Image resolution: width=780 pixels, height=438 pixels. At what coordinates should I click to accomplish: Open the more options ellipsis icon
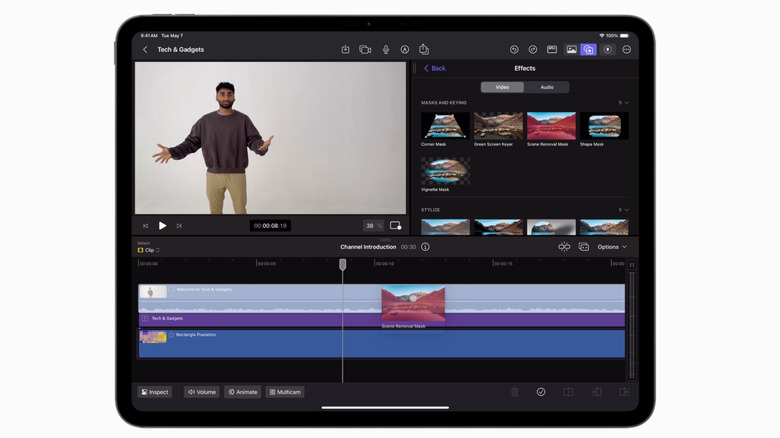(627, 49)
